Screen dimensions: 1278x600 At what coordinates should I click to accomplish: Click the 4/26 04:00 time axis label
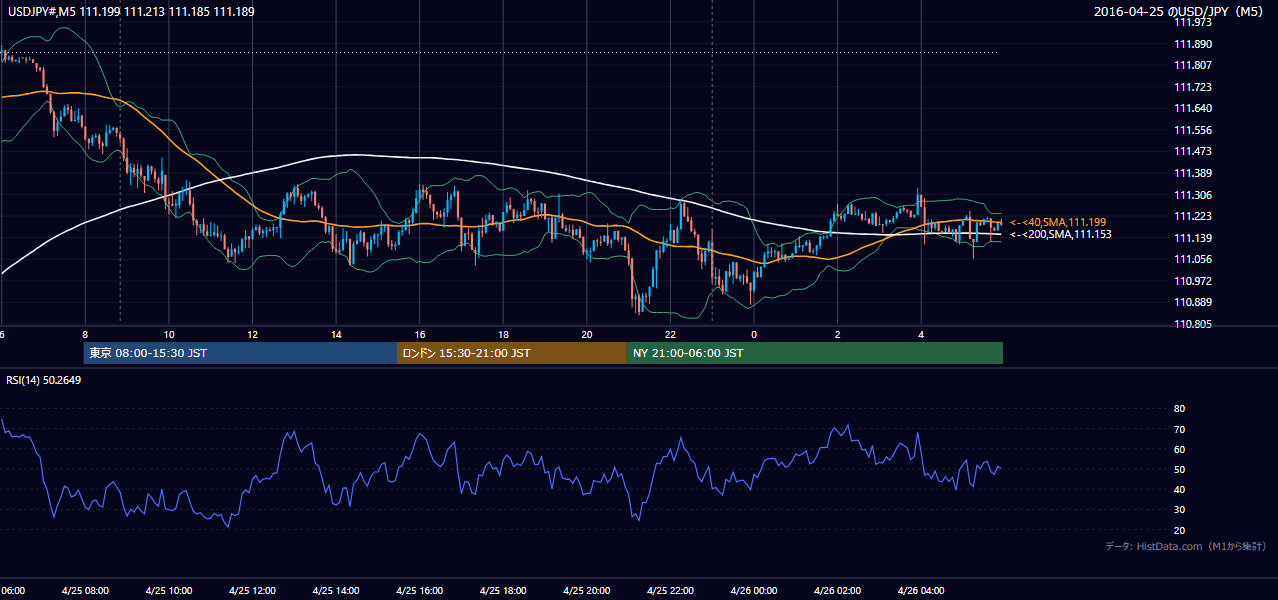point(921,590)
